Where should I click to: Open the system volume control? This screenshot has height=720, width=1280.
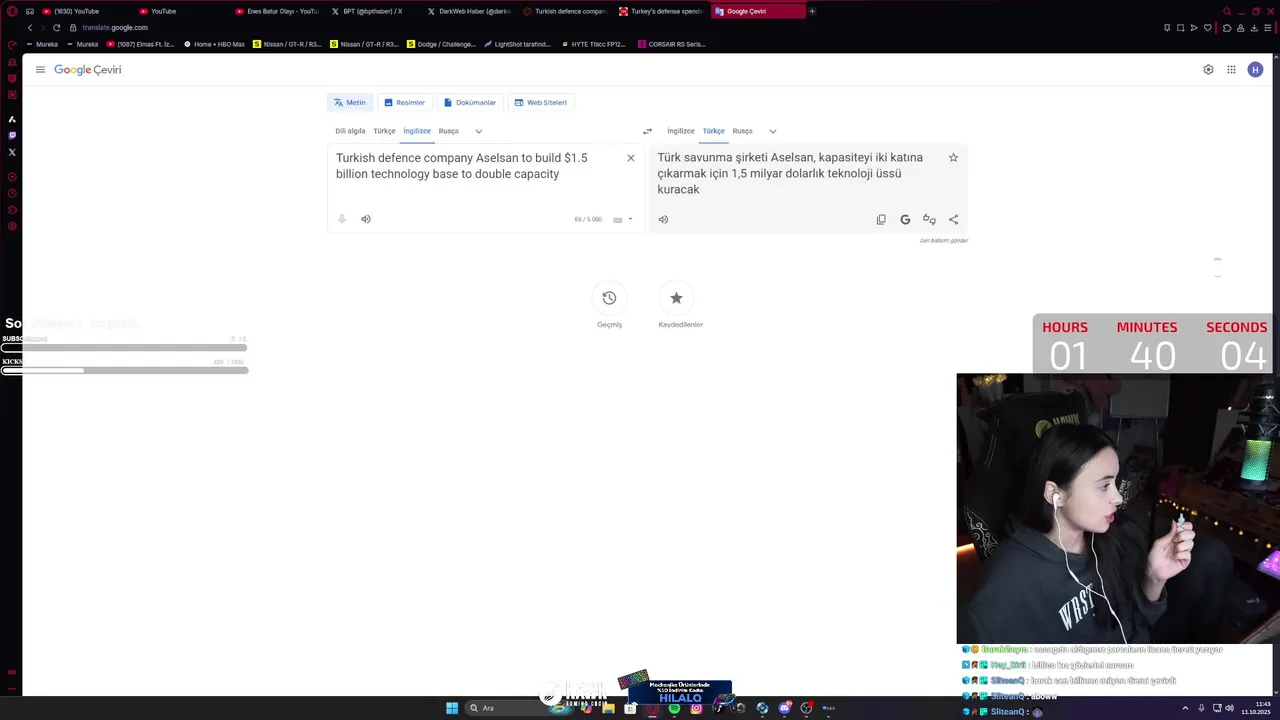click(x=1229, y=708)
